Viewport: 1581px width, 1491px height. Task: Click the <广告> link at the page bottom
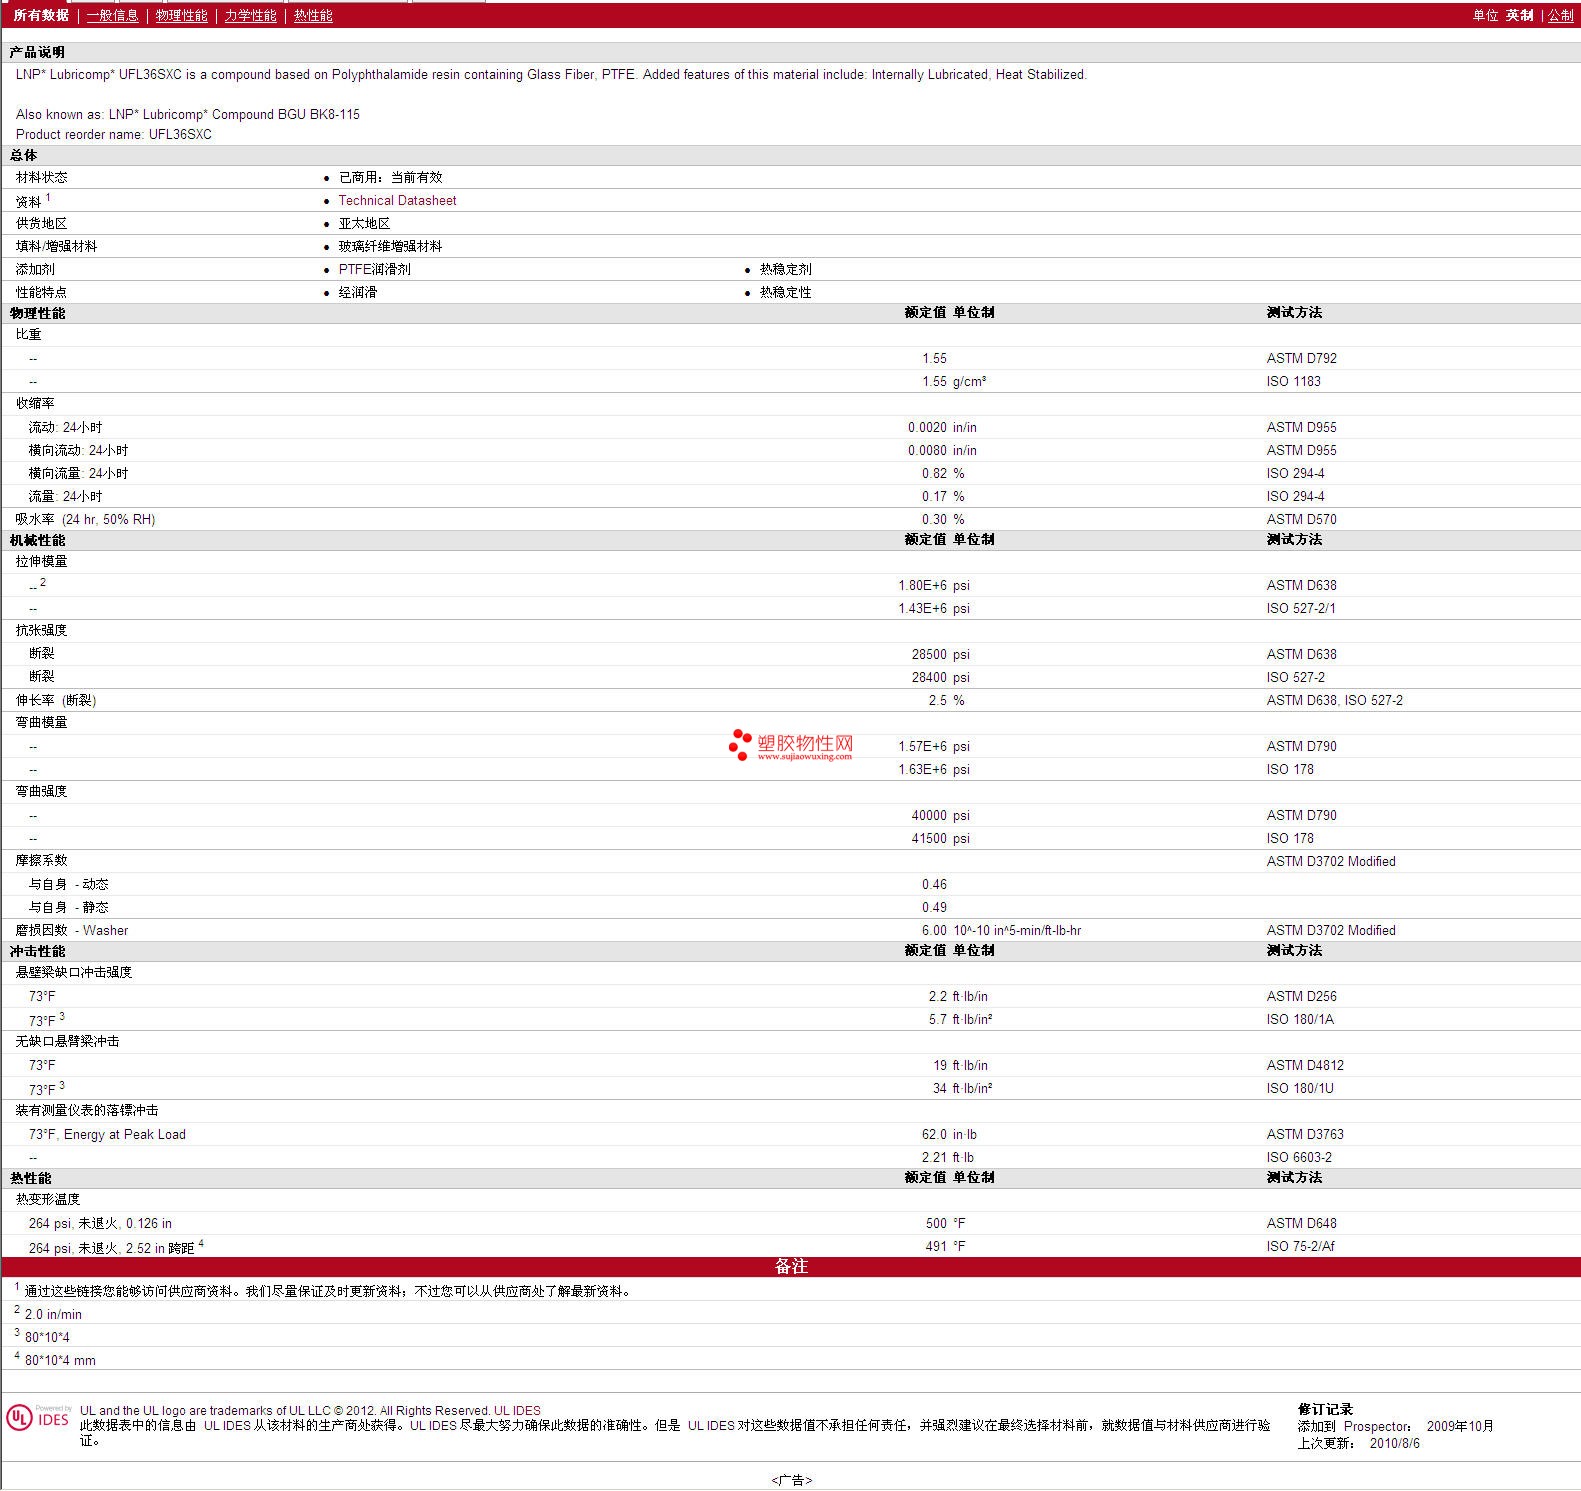(x=791, y=1480)
